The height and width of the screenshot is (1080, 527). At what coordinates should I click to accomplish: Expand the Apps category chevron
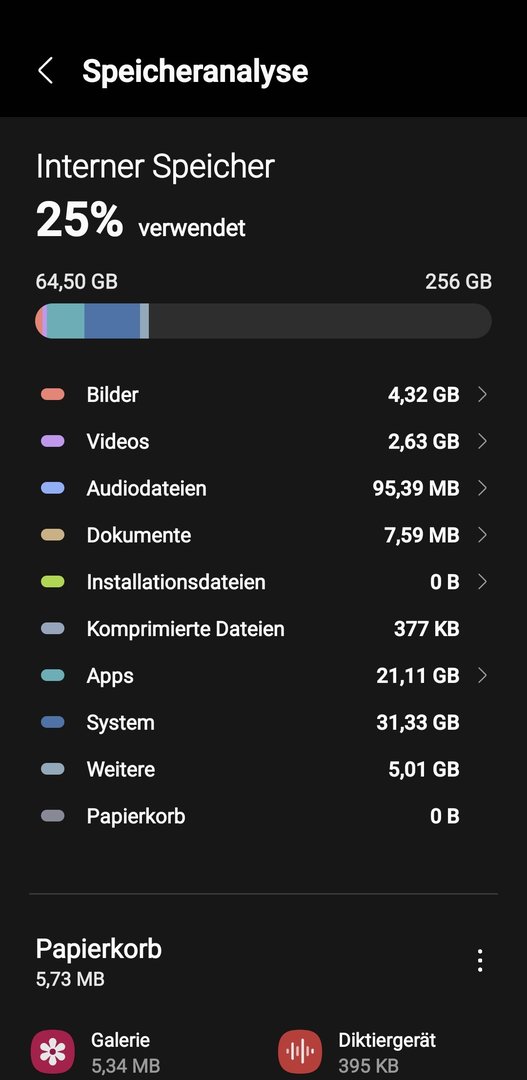[482, 676]
